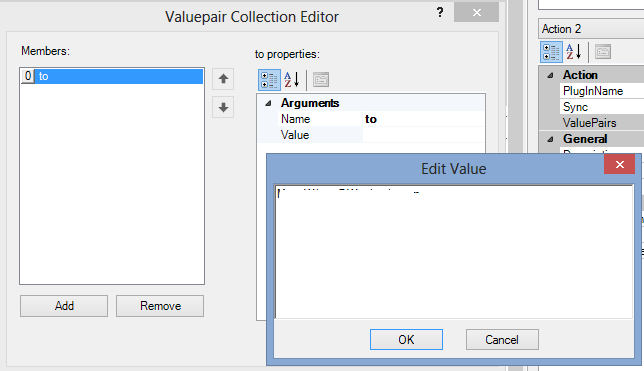Click Property Pages icon in Action 2 panel

[x=603, y=52]
